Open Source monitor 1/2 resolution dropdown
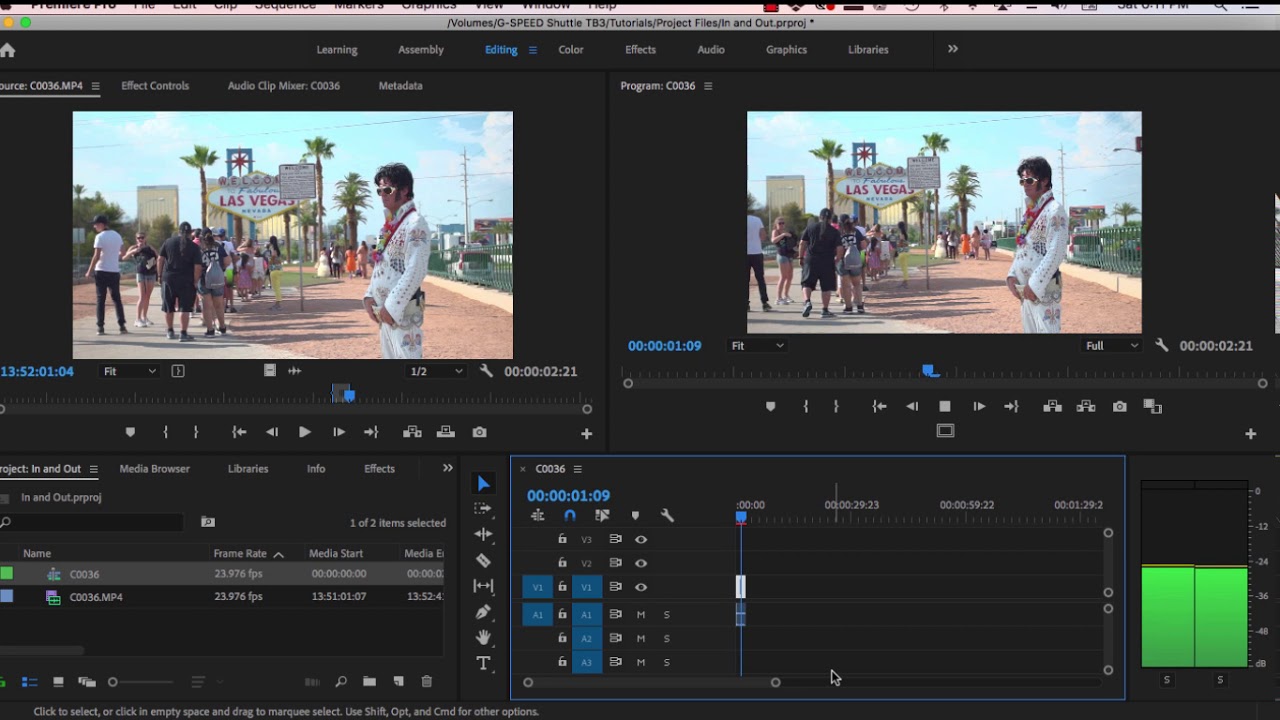This screenshot has width=1280, height=720. (437, 371)
